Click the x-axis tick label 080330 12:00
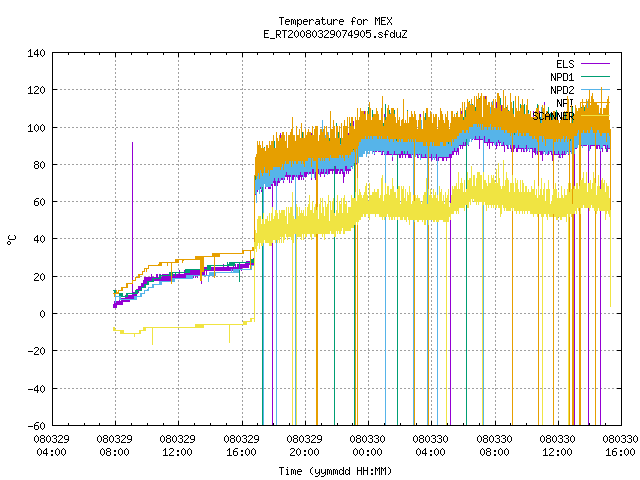Viewport: 640px width, 480px height. coord(557,446)
